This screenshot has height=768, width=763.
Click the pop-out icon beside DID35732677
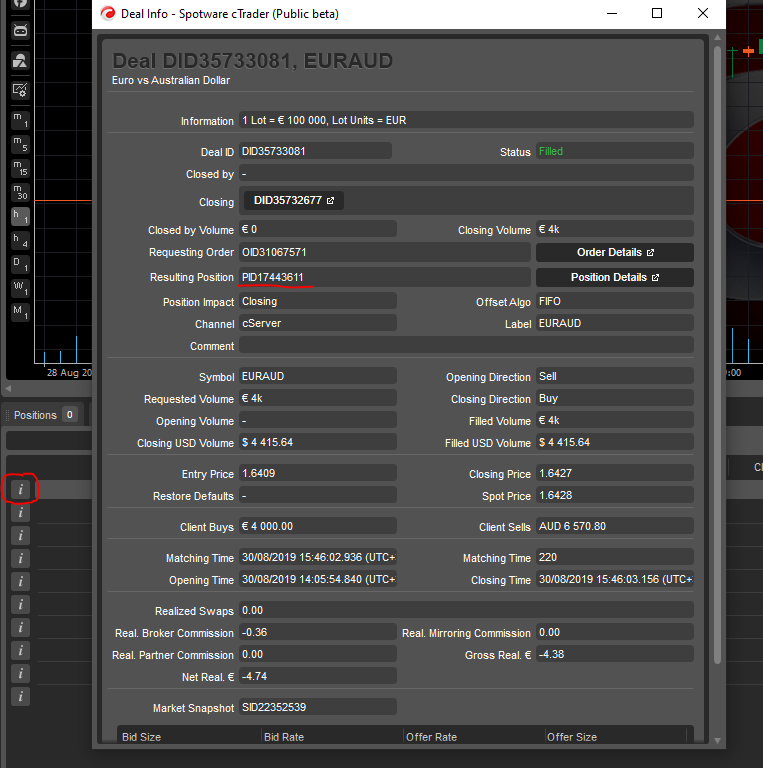(x=331, y=200)
